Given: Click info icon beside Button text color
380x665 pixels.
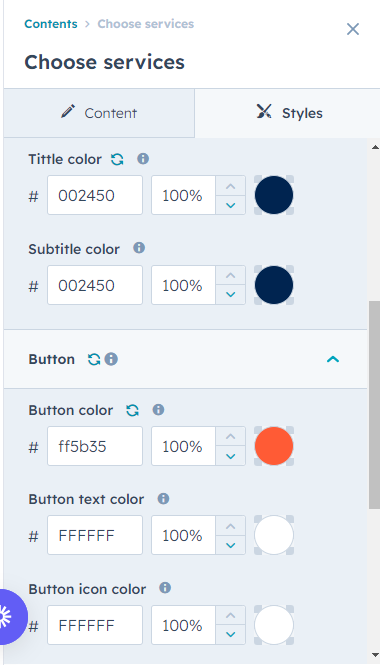Looking at the screenshot, I should tap(163, 499).
